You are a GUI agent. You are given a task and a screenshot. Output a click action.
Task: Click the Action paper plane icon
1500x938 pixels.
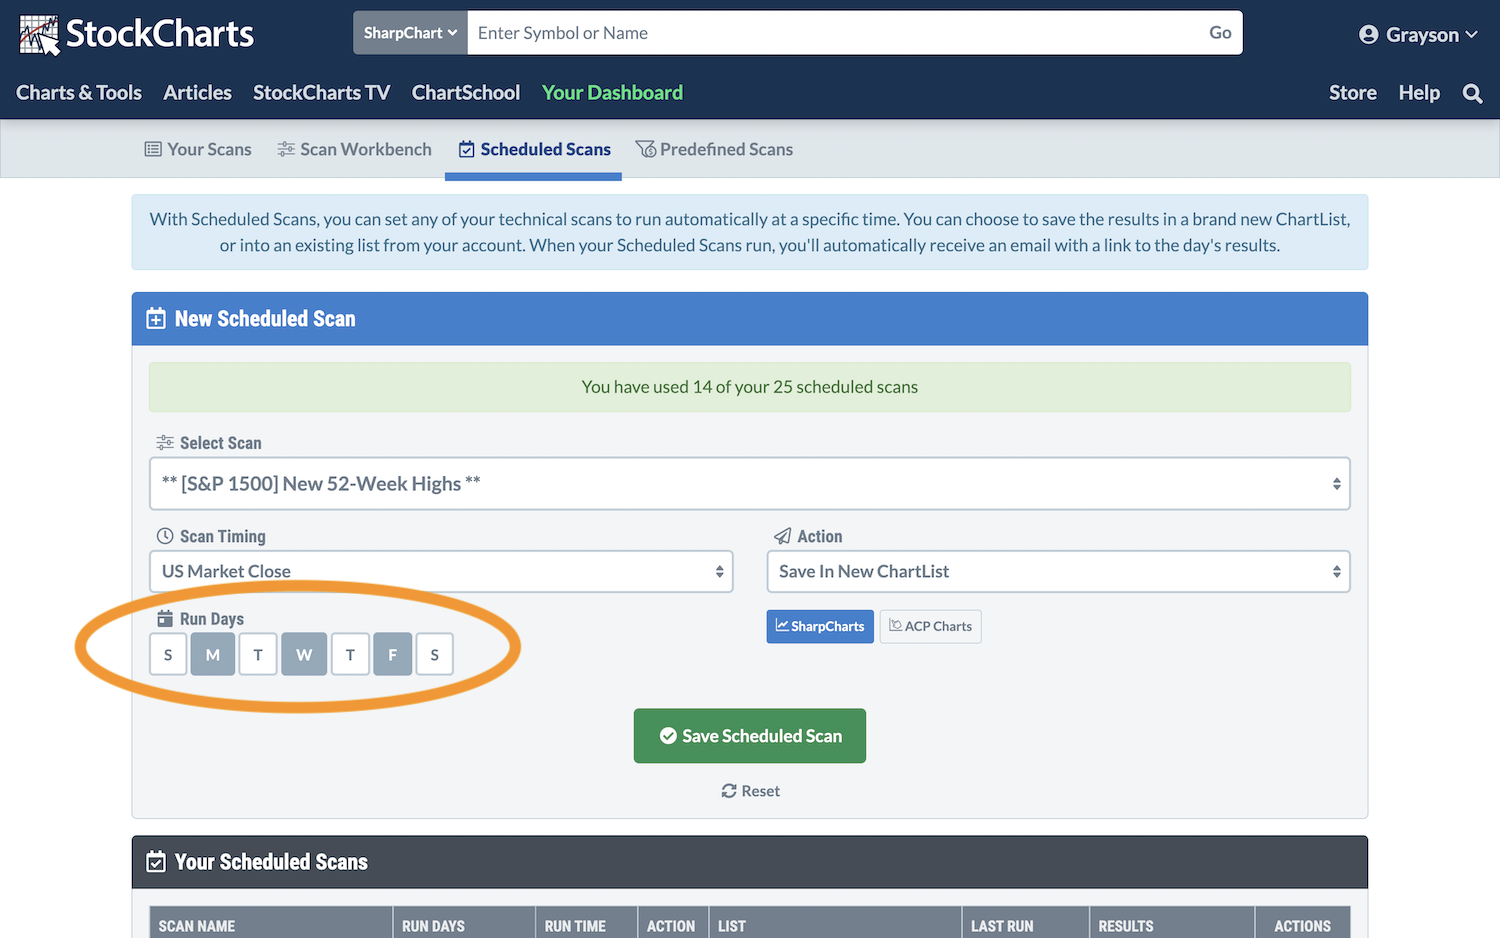pyautogui.click(x=783, y=536)
